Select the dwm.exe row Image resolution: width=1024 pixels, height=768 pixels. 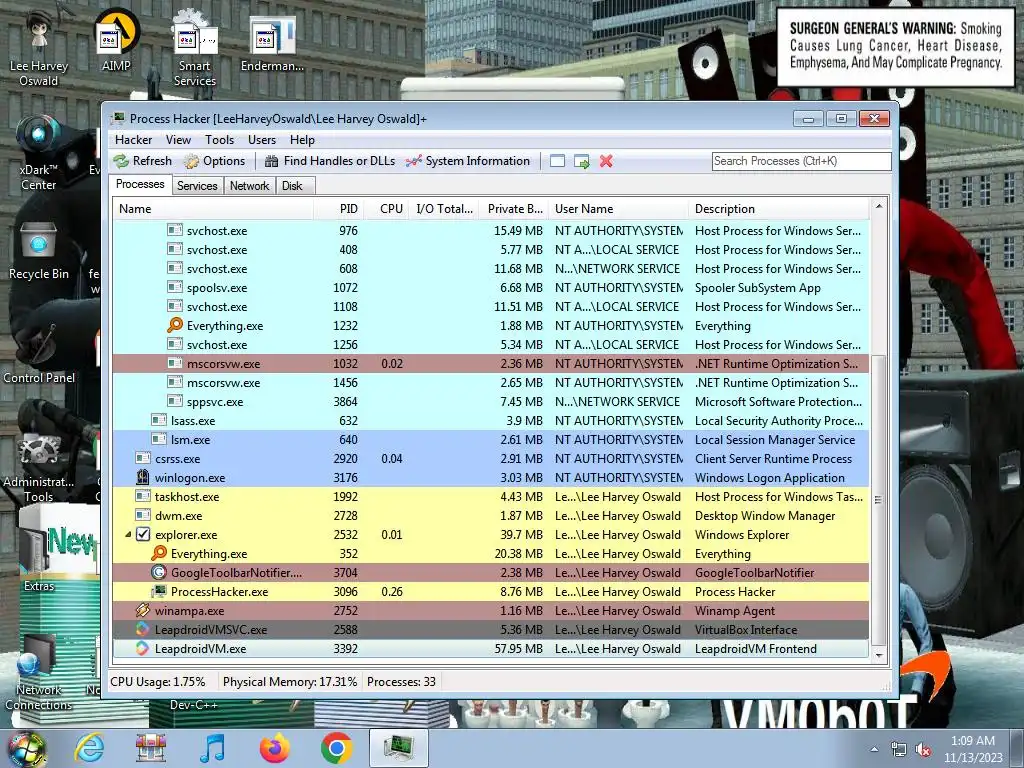(x=491, y=515)
